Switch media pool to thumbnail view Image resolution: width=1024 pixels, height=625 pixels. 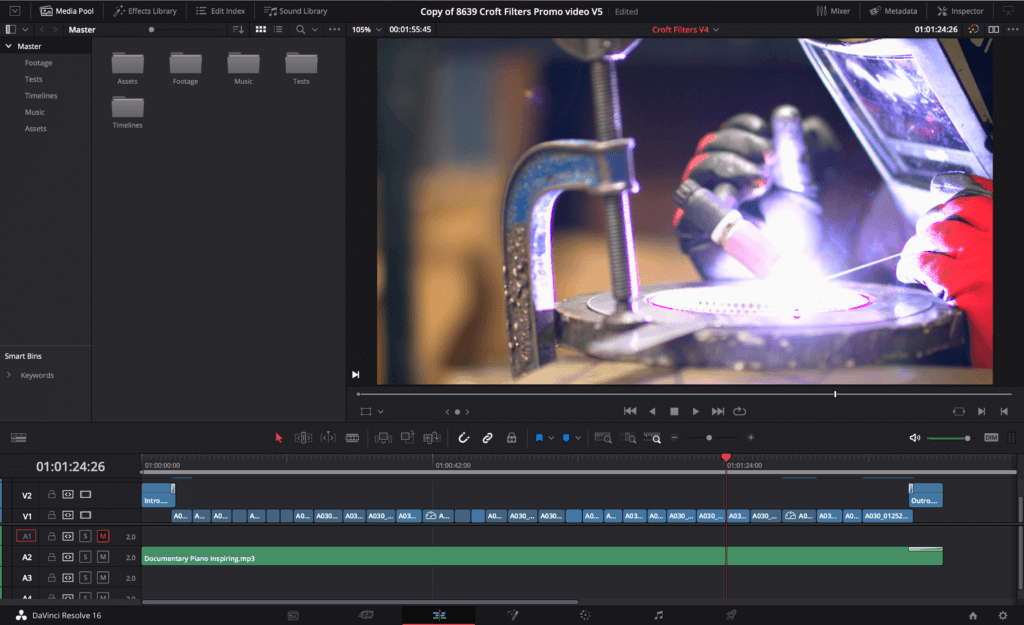tap(261, 29)
